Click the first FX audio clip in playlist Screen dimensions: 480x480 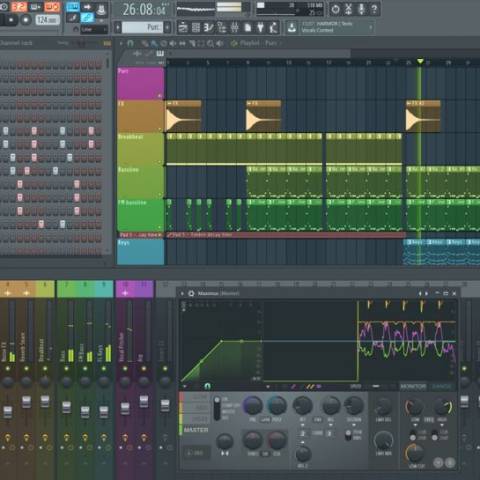[x=184, y=116]
